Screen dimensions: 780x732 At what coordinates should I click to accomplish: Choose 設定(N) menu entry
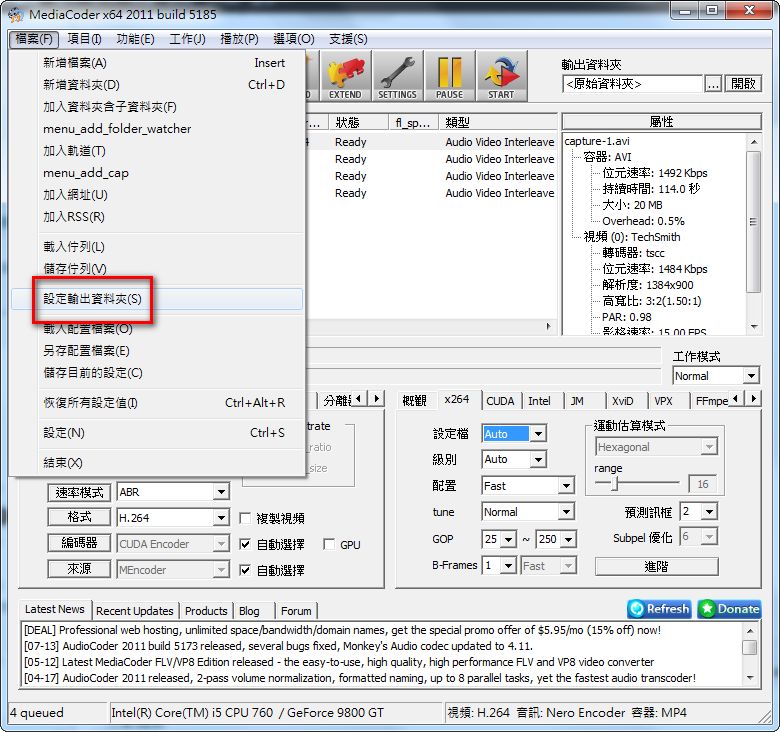click(x=157, y=433)
